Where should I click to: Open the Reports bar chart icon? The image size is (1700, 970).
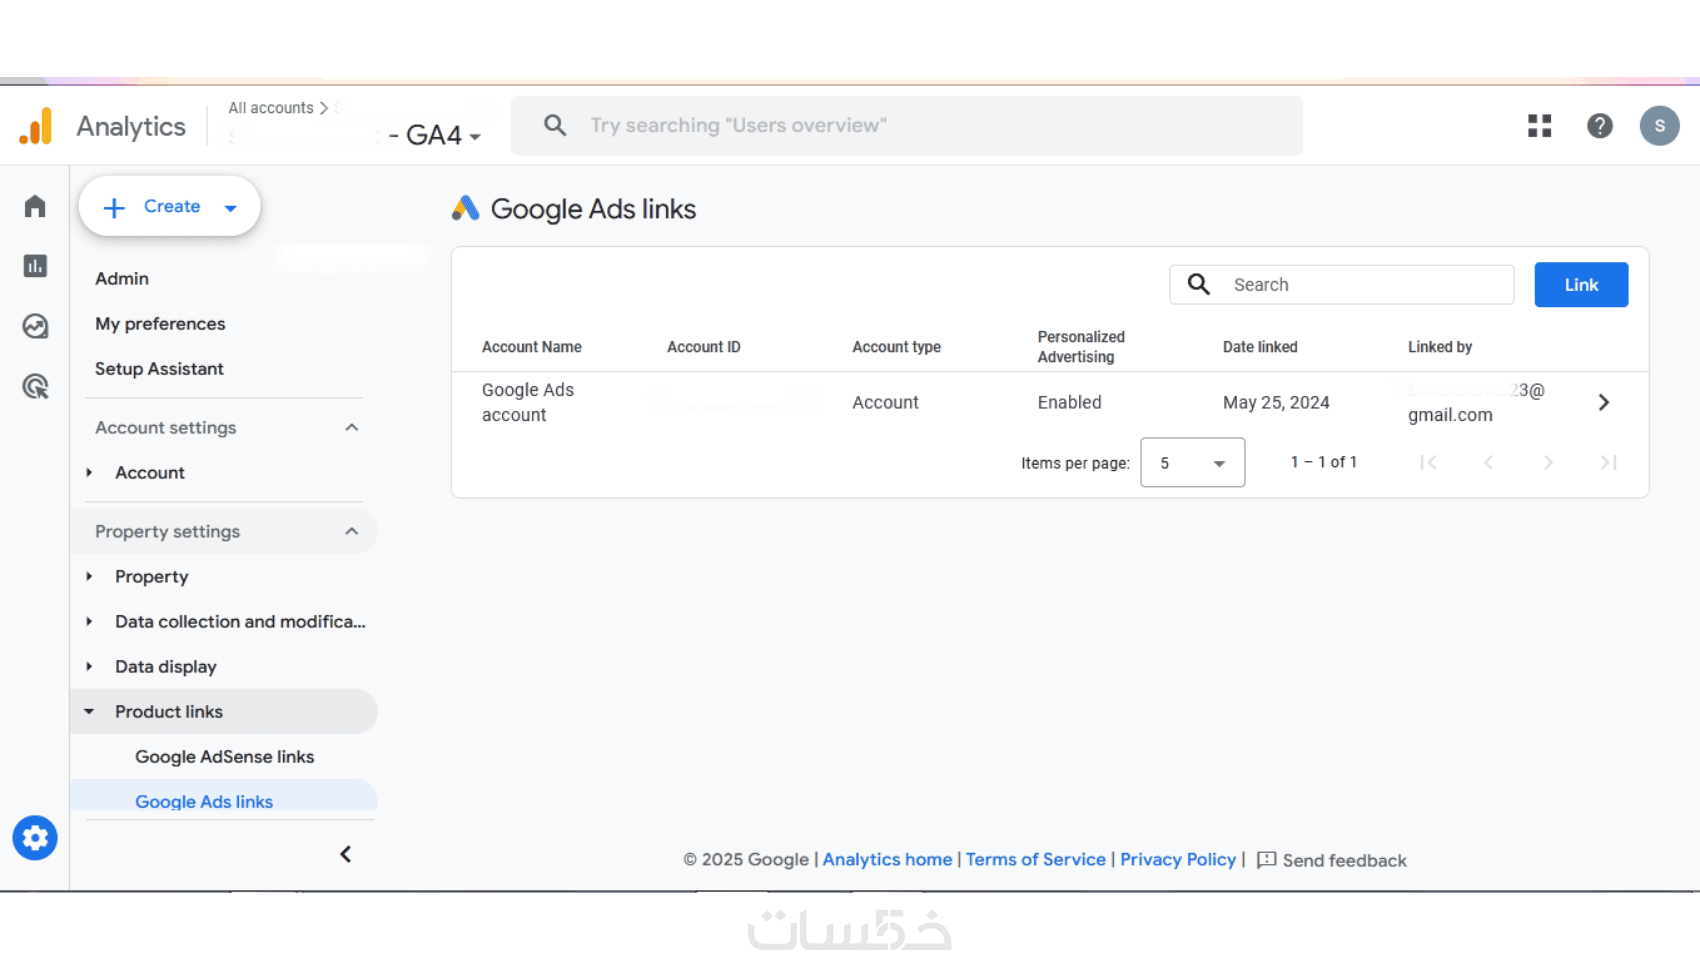[x=35, y=266]
